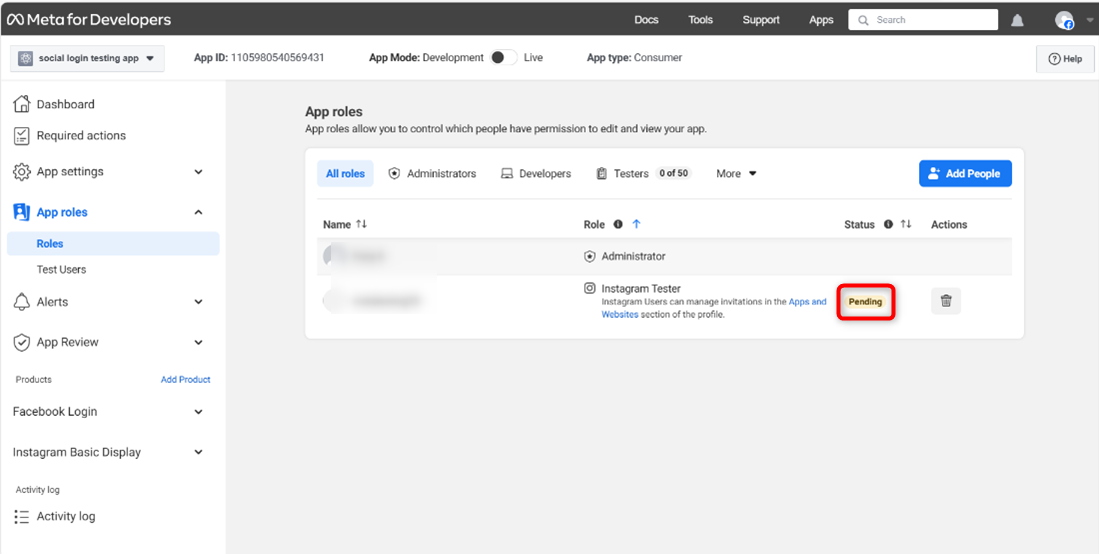Click the App settings gear icon
1099x554 pixels.
coord(22,172)
